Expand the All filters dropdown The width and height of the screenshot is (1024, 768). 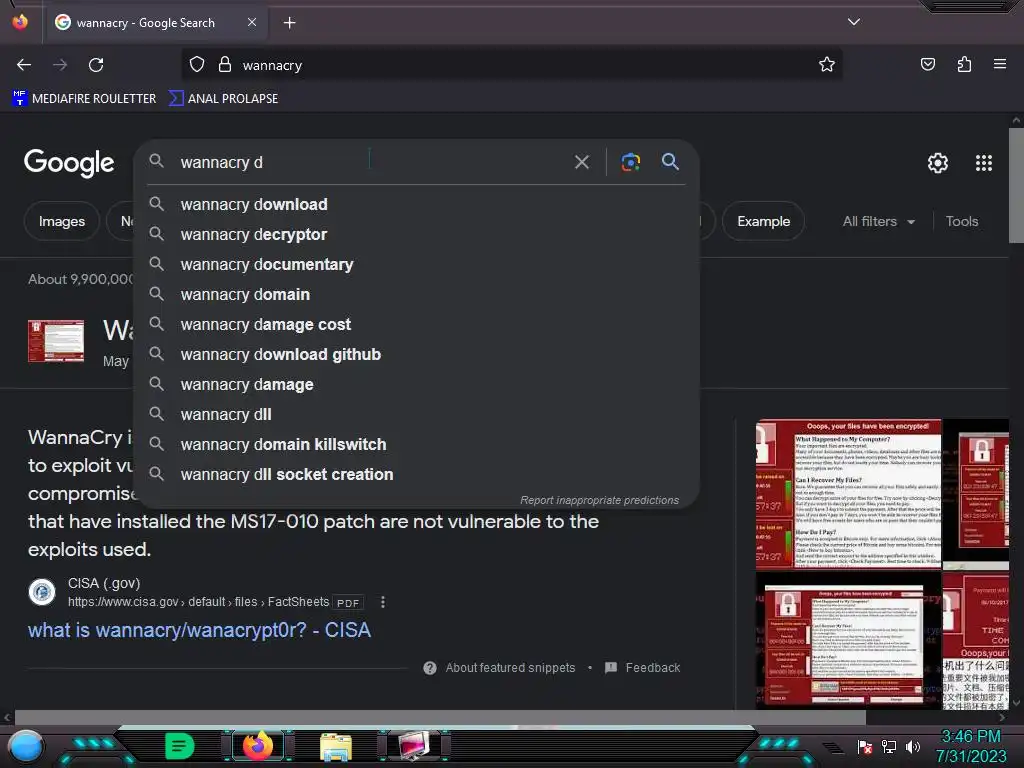coord(878,221)
